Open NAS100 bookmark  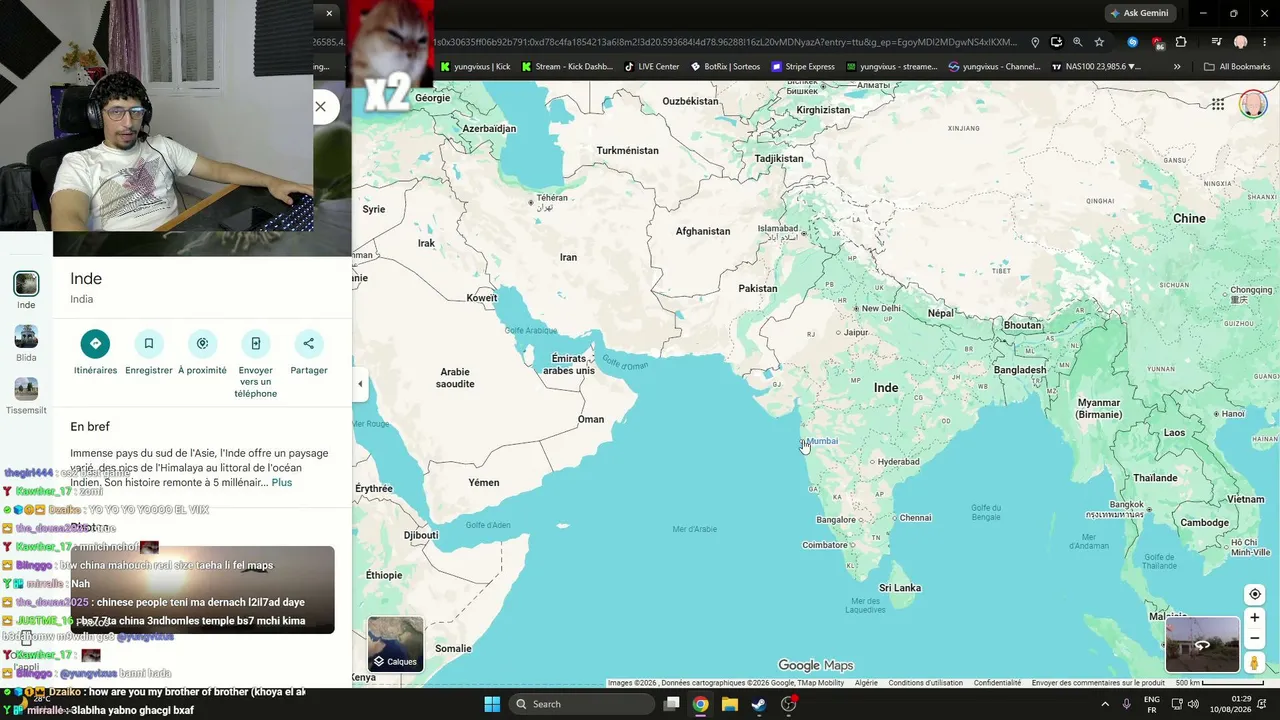click(1096, 67)
